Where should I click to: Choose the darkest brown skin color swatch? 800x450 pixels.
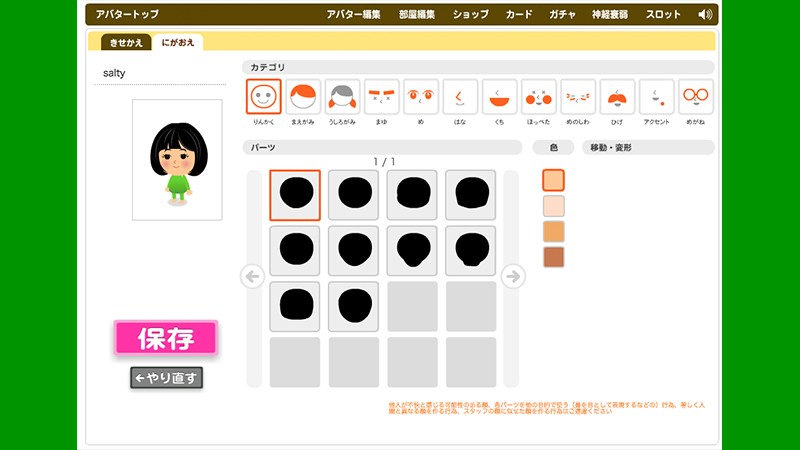[x=553, y=257]
